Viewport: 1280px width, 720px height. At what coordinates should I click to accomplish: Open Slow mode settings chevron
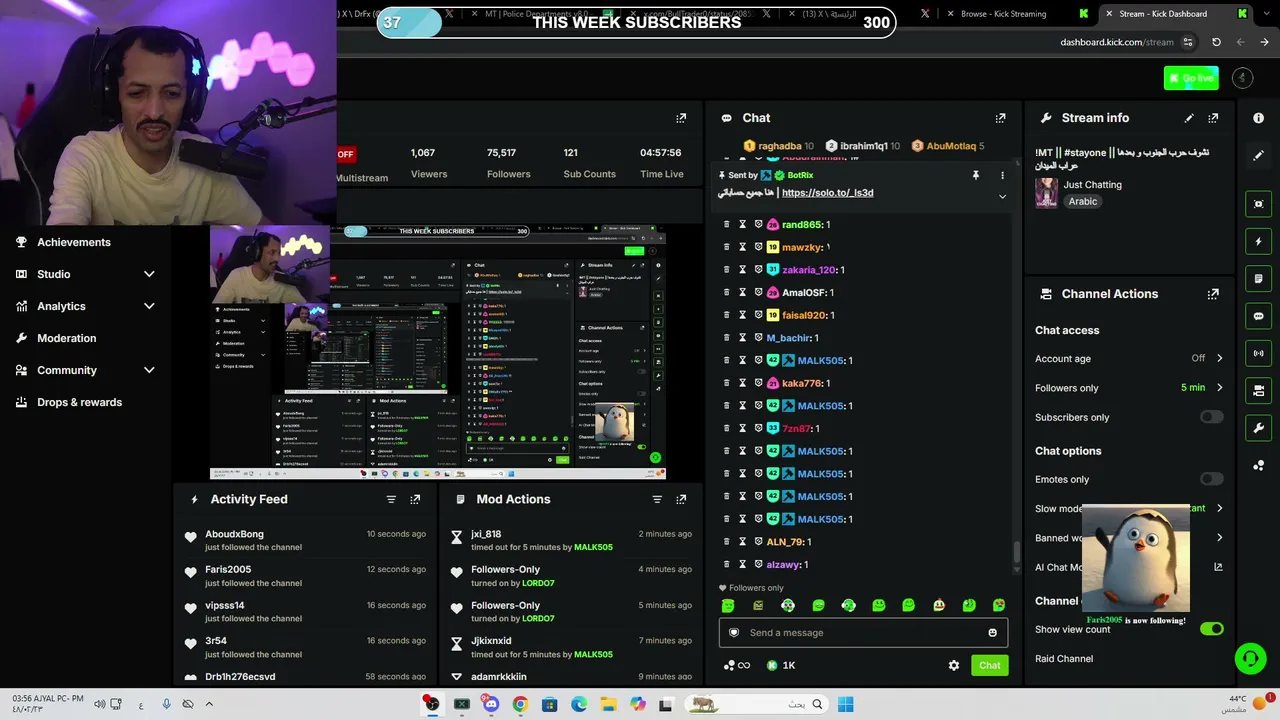1219,508
